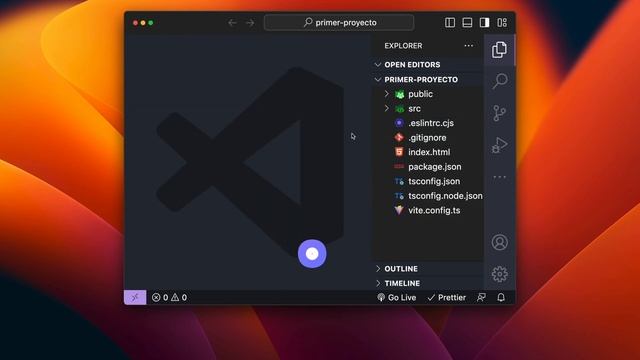Expand the src folder chevron

[387, 109]
